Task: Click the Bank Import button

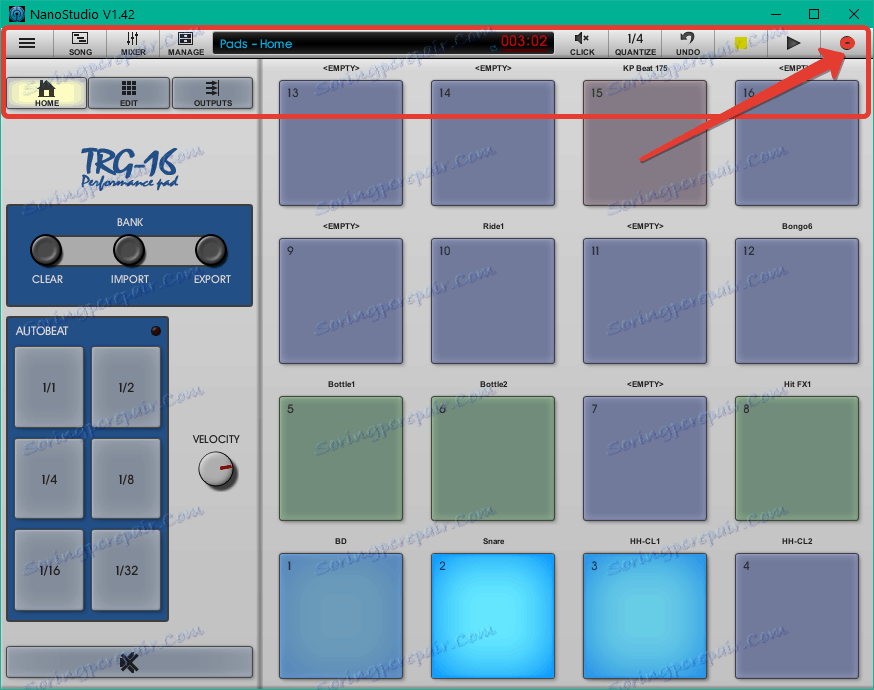Action: pos(129,250)
